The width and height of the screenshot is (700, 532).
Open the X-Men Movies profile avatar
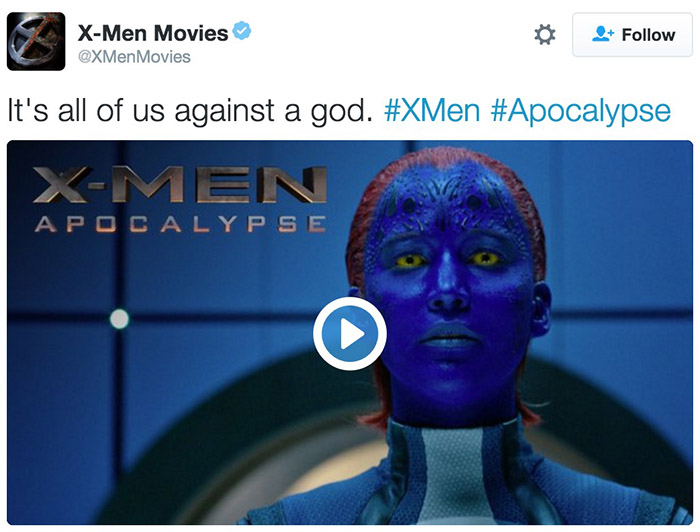[36, 42]
